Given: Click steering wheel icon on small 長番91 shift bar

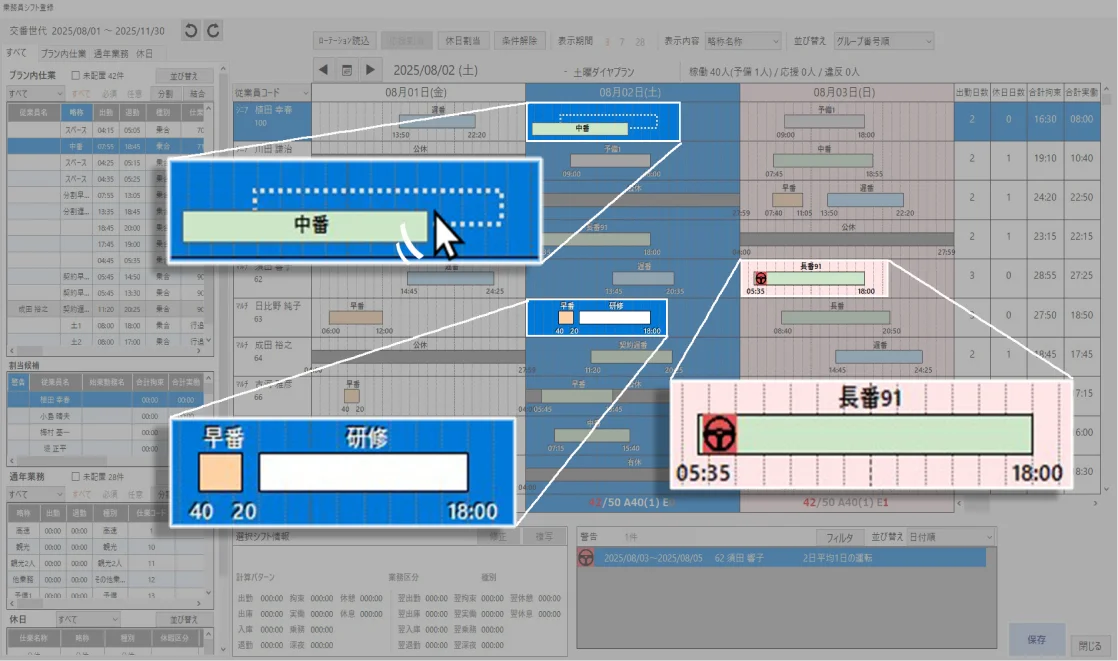Looking at the screenshot, I should (x=761, y=278).
